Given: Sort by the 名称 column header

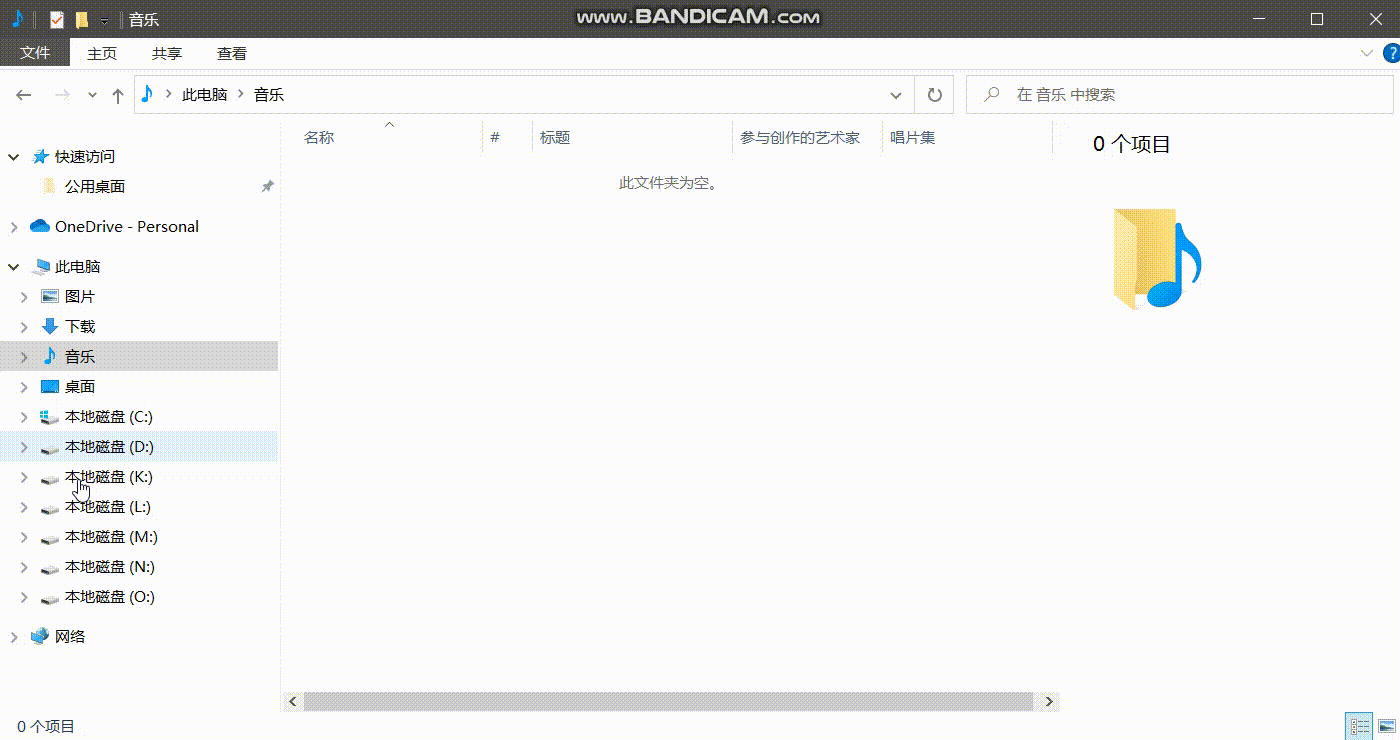Looking at the screenshot, I should [319, 138].
